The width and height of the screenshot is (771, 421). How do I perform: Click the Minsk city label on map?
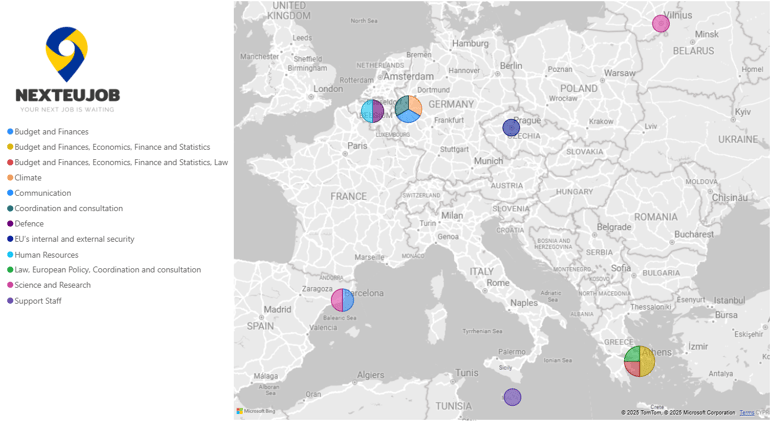[x=707, y=34]
